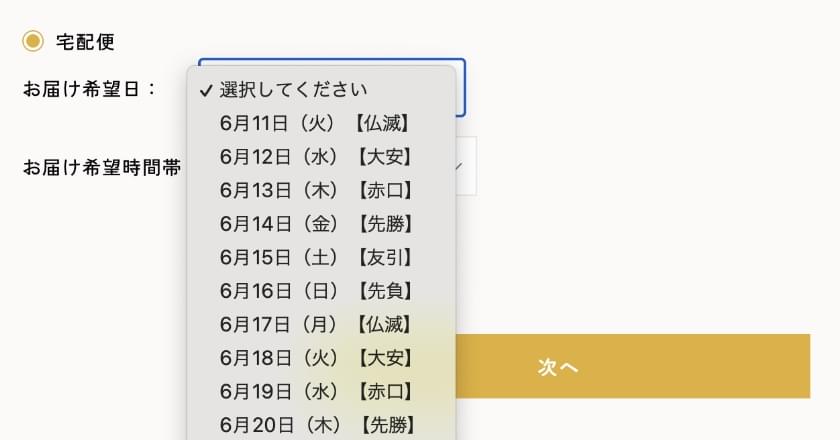The image size is (840, 440).
Task: Click the お届け希望時間帯 field label
Action: pyautogui.click(x=102, y=167)
